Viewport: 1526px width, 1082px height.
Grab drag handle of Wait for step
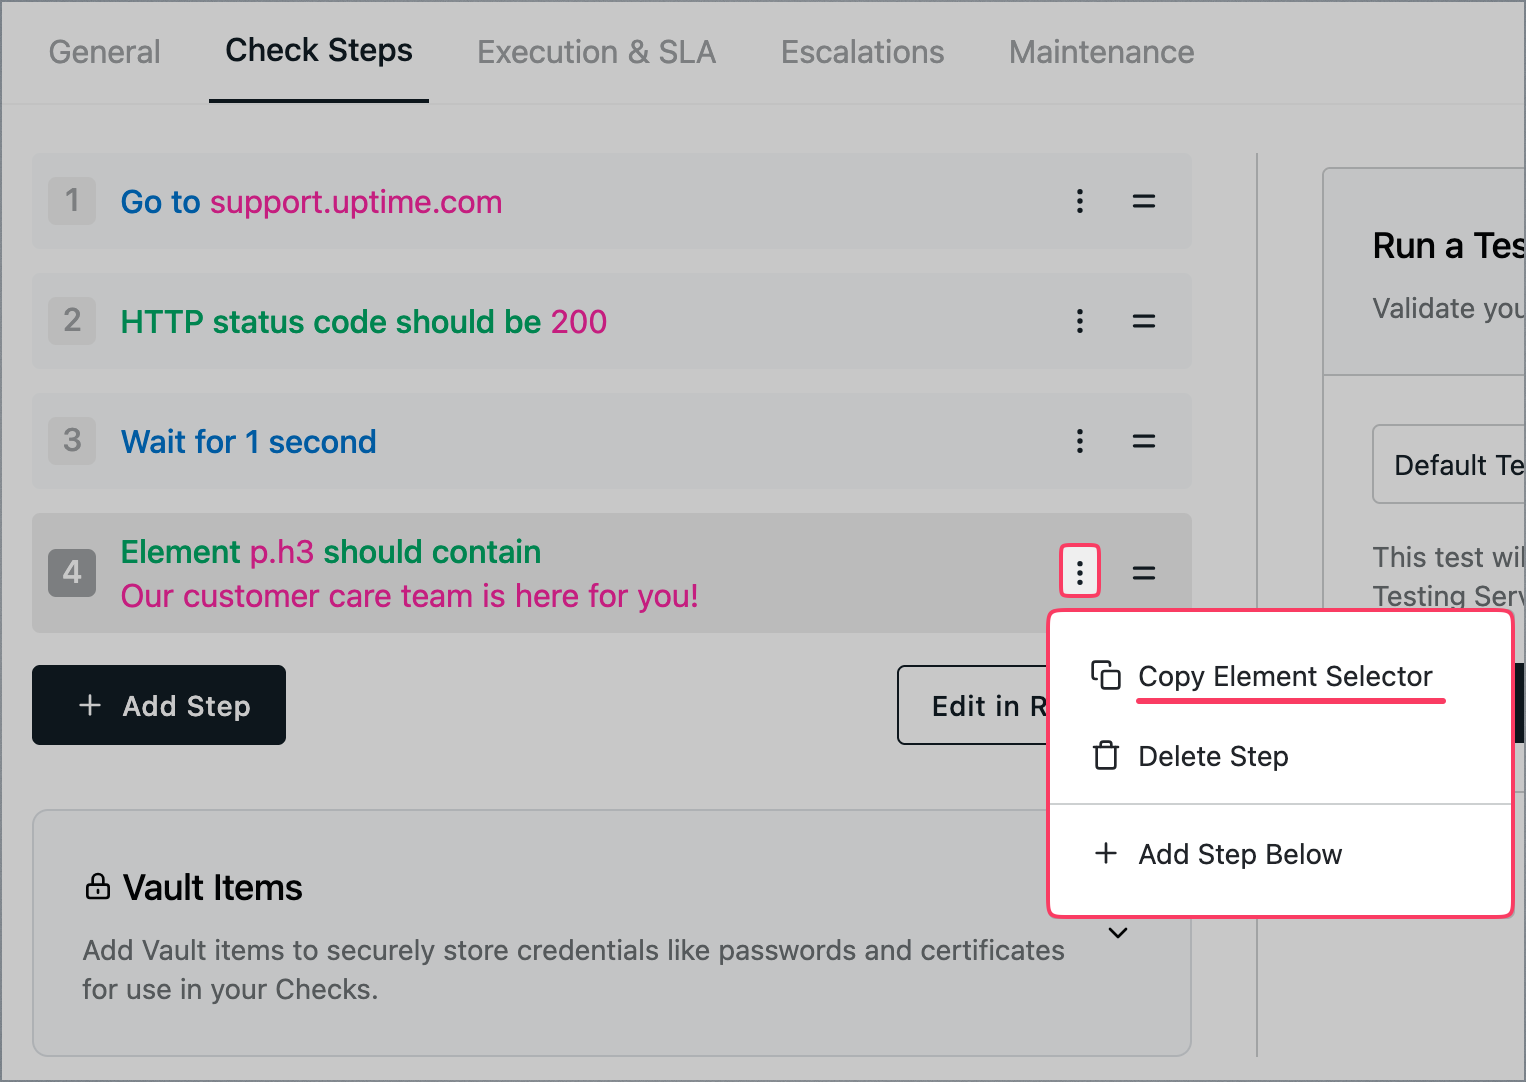coord(1144,441)
